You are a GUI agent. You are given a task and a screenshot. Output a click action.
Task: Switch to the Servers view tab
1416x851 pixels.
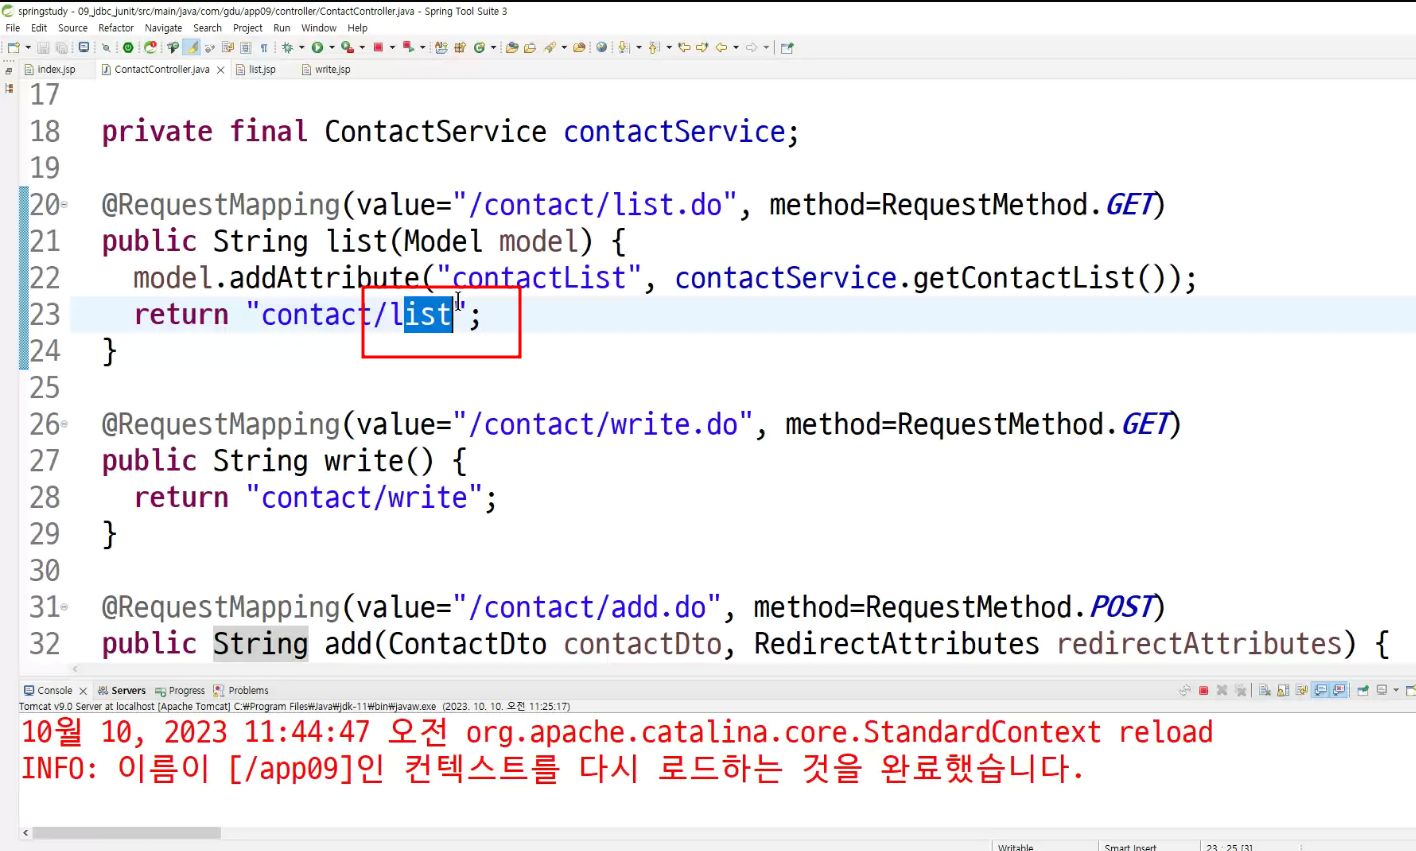pyautogui.click(x=122, y=690)
